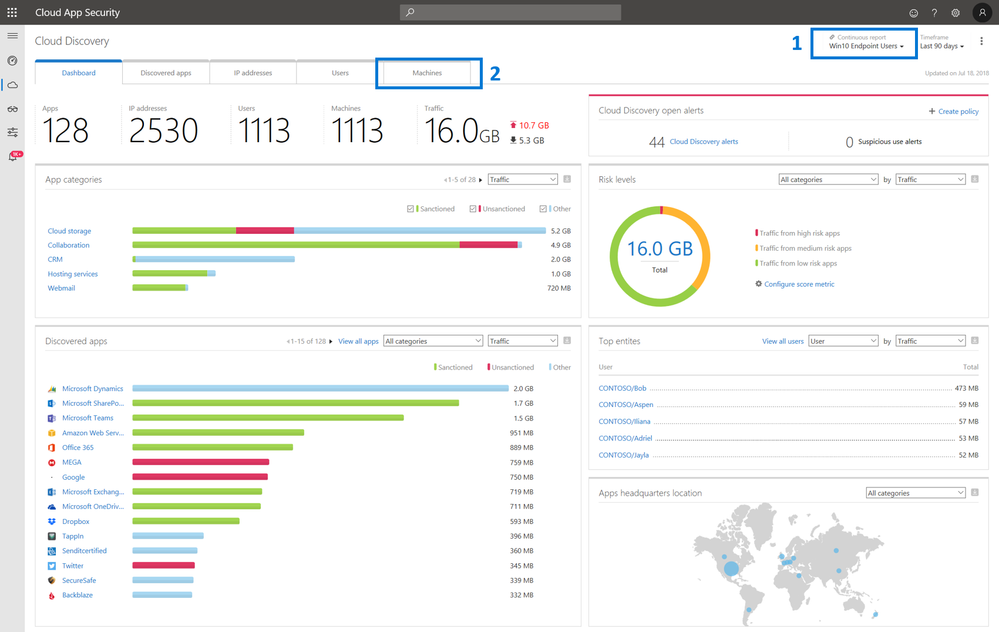Image resolution: width=999 pixels, height=632 pixels.
Task: Click the App categories panel corner icon
Action: pos(567,179)
